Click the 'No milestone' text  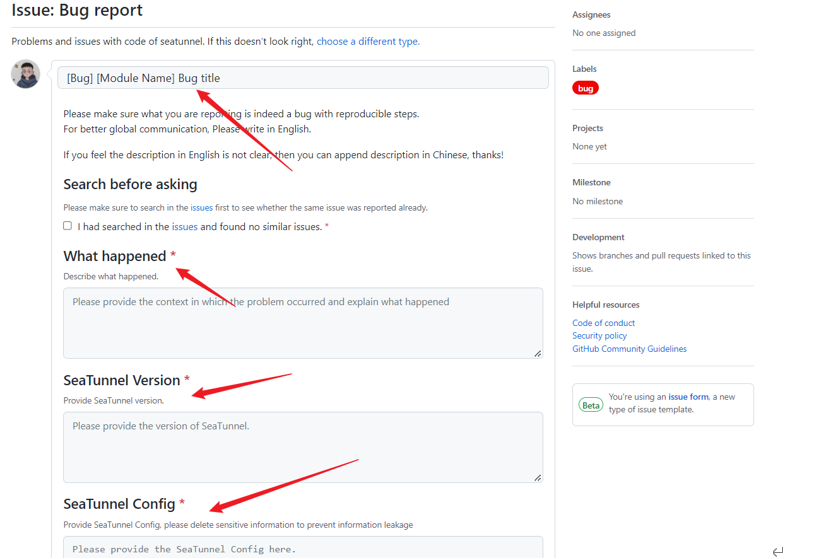(x=597, y=201)
